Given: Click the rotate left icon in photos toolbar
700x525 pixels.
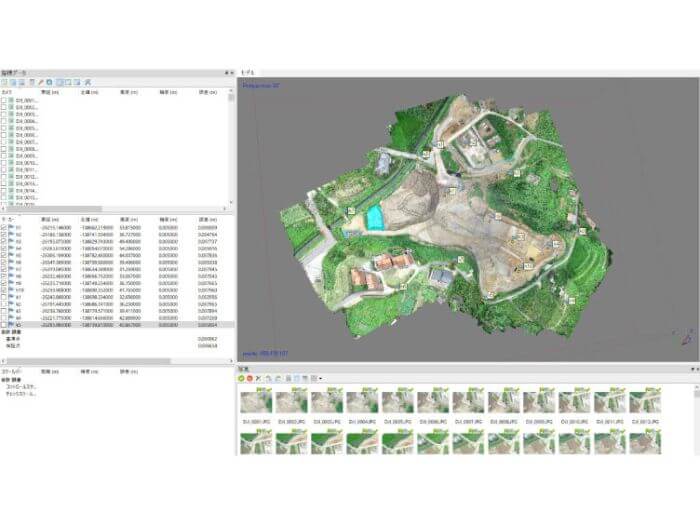Looking at the screenshot, I should tap(268, 378).
